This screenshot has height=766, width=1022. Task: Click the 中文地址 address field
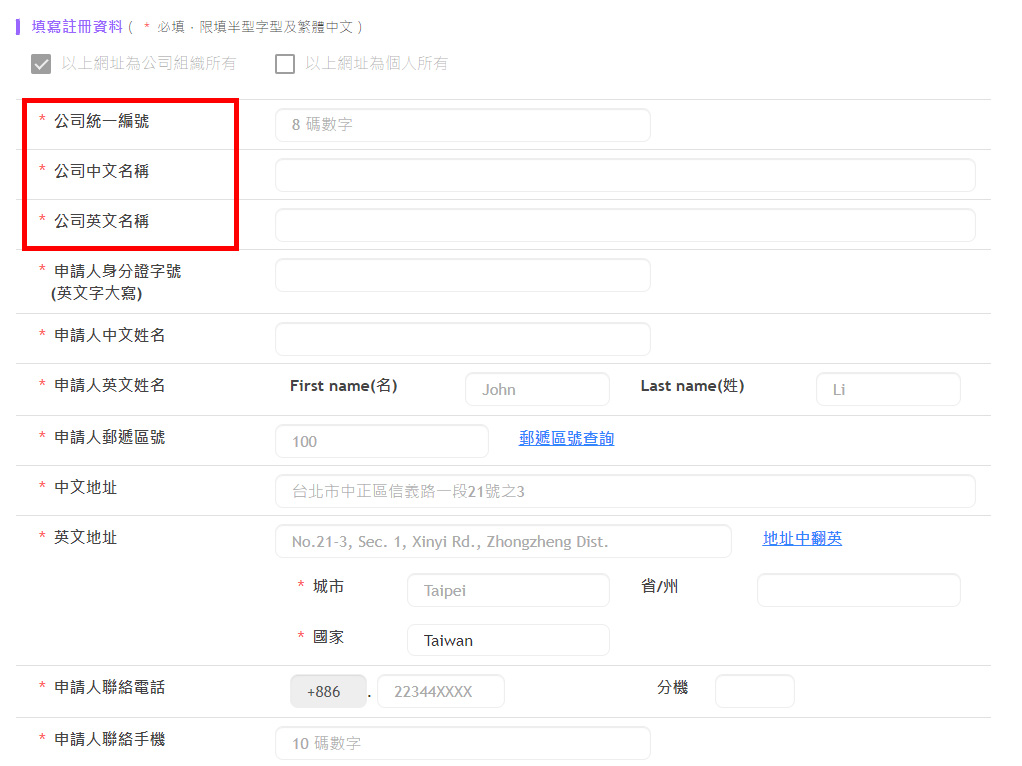pos(624,491)
